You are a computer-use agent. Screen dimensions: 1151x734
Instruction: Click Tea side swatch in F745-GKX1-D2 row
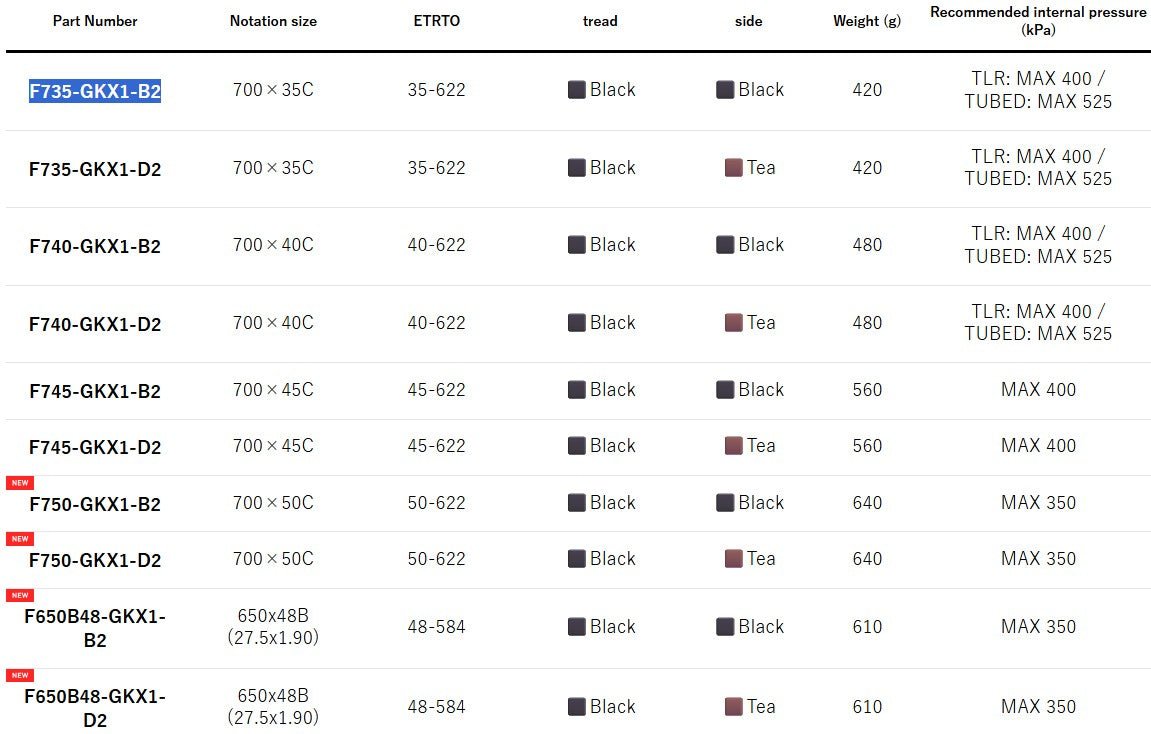(x=733, y=446)
